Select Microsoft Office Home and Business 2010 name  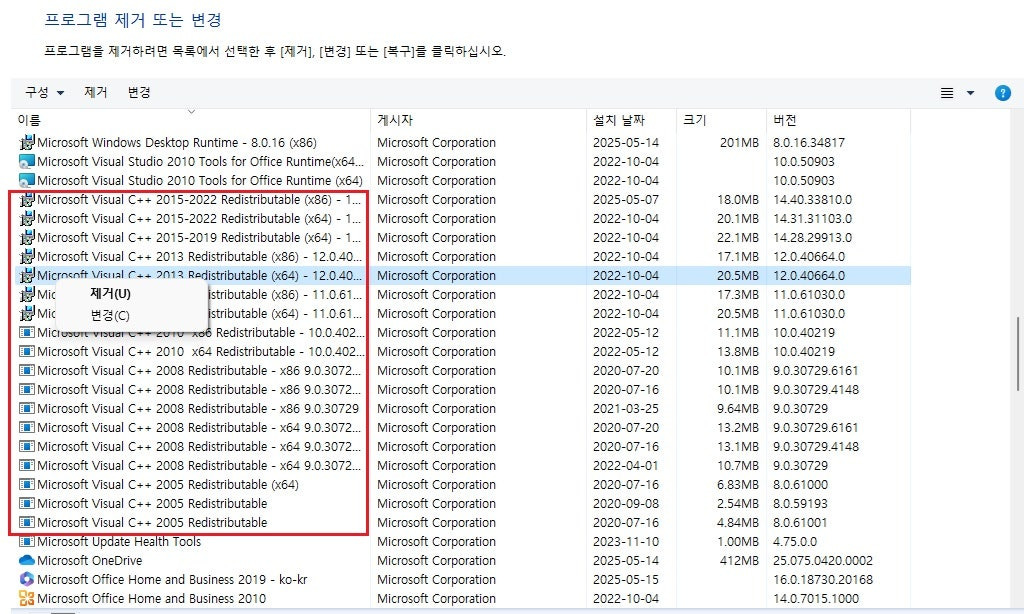pyautogui.click(x=152, y=598)
